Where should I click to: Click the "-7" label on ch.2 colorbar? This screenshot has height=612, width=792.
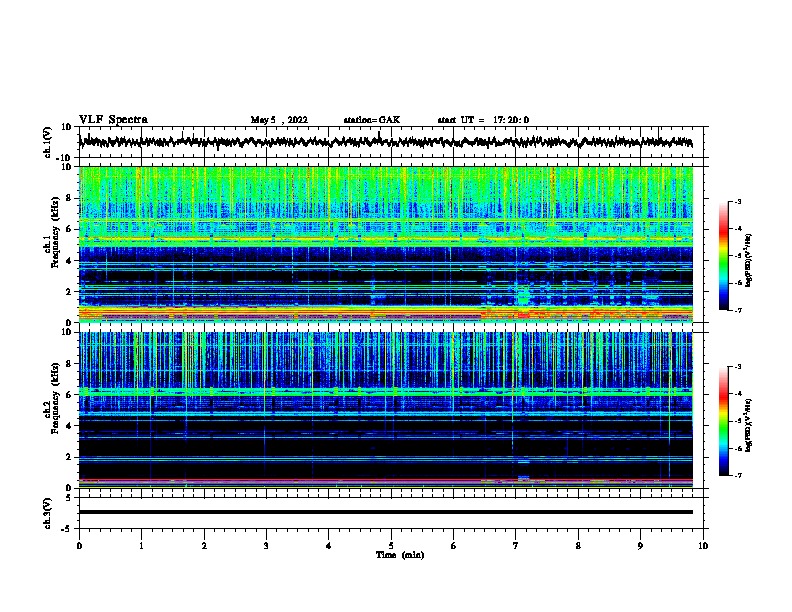point(737,475)
